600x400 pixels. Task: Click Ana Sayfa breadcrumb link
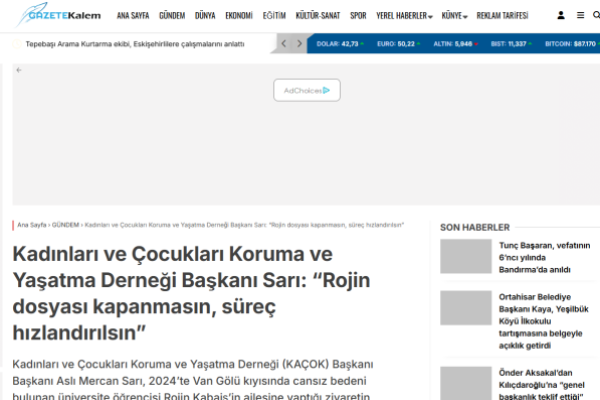[x=32, y=225]
